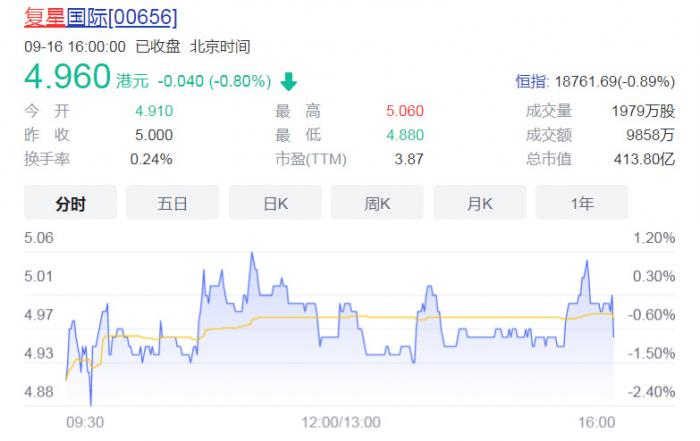Open the 月K chart tab
The height and width of the screenshot is (441, 700).
[480, 204]
